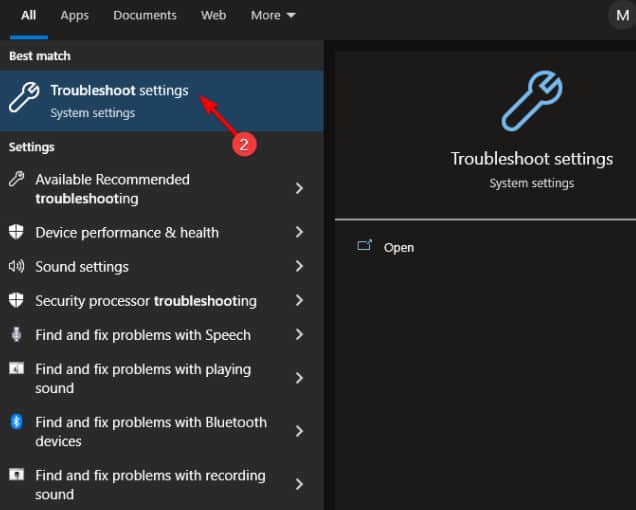Click the wrench icon beside Troubleshoot settings result

tap(24, 98)
